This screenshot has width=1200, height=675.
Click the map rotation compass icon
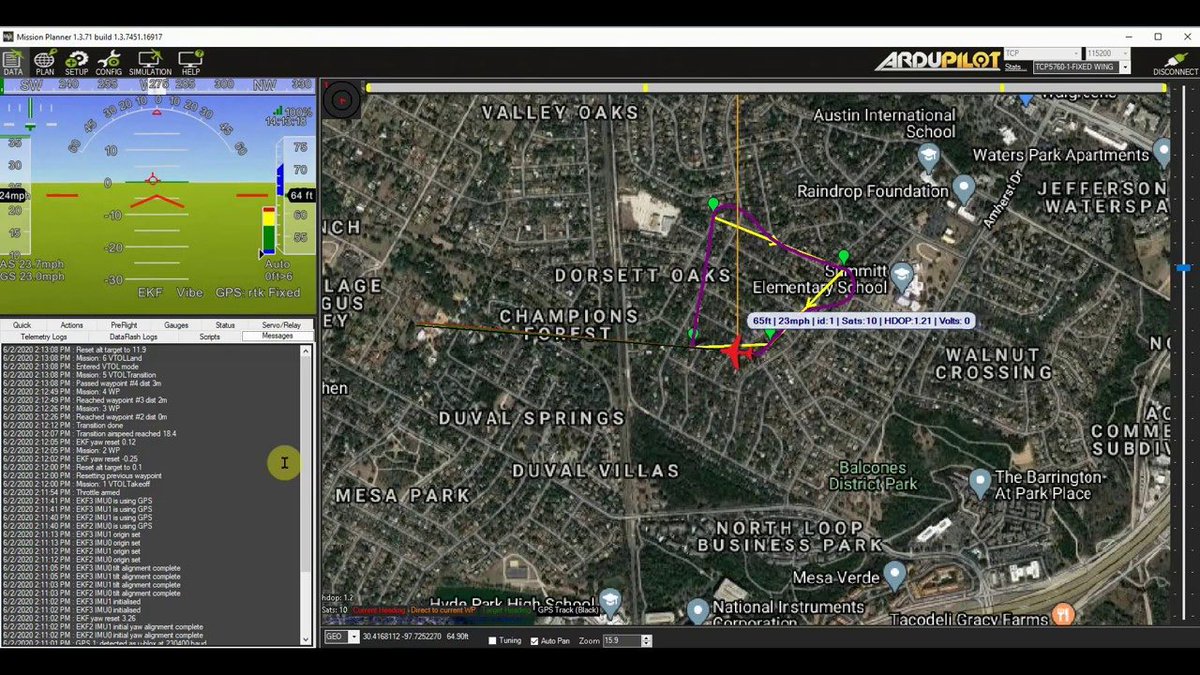pyautogui.click(x=342, y=100)
